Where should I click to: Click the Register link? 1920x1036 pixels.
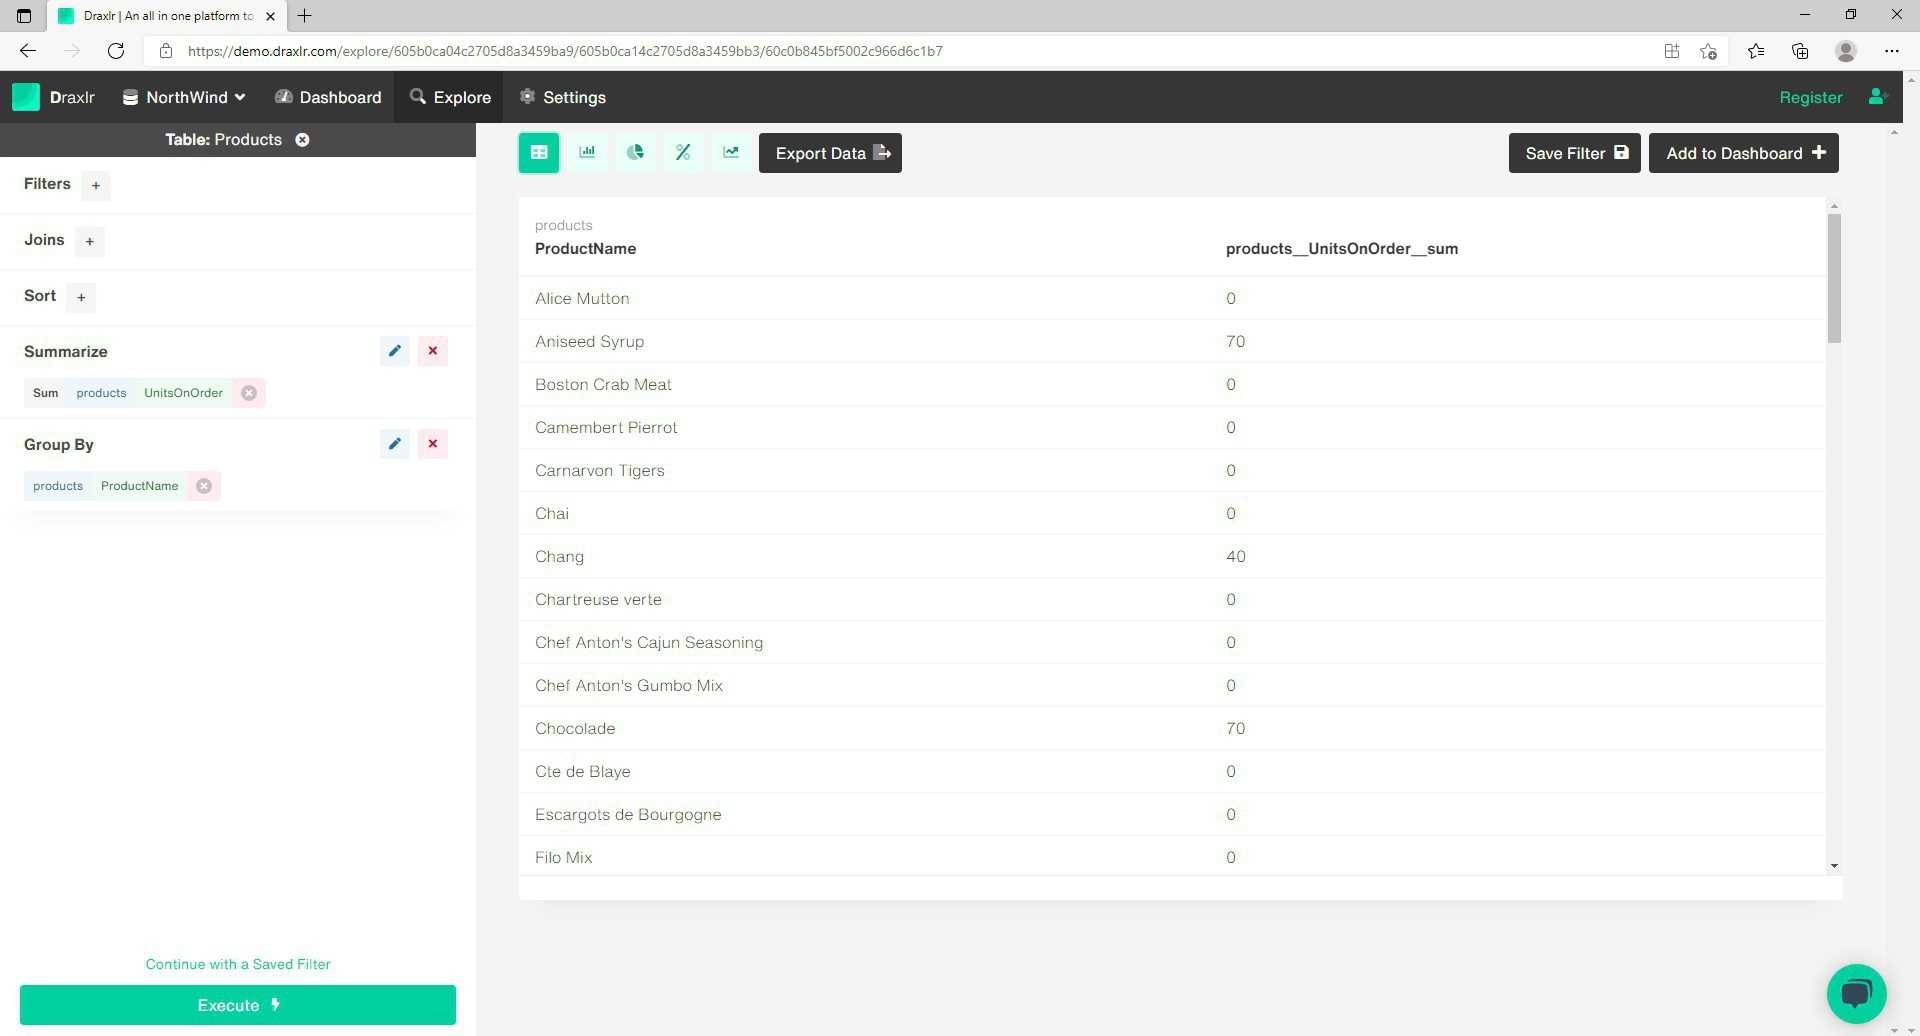tap(1810, 97)
